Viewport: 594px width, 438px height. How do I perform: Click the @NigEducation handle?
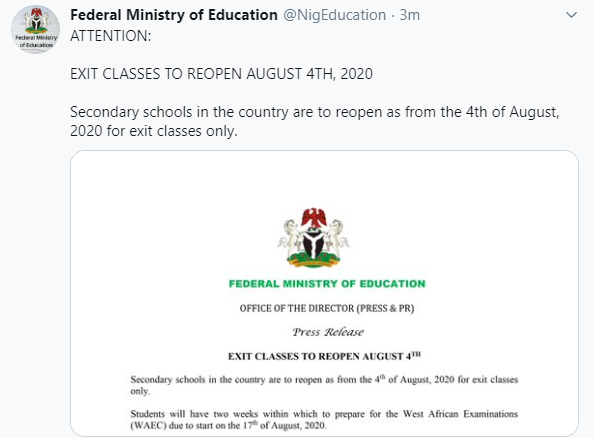click(x=335, y=15)
